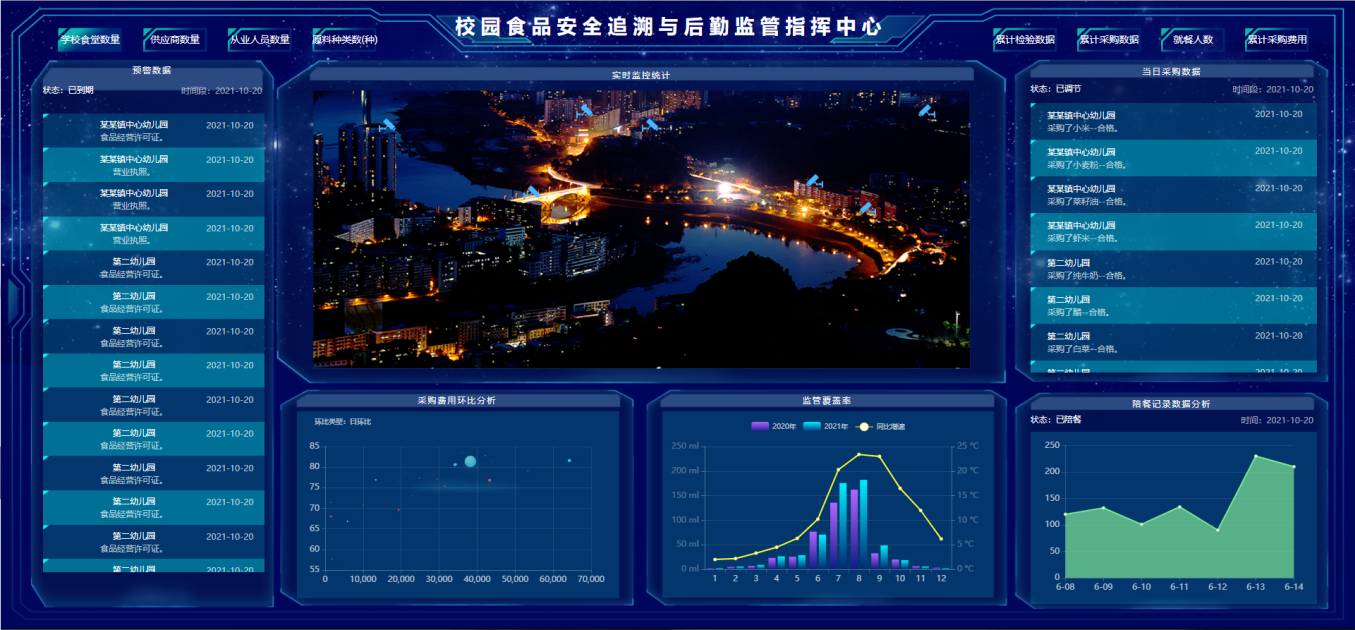The image size is (1355, 630).
Task: Switch to the 学校食堂数量 tab
Action: point(90,40)
